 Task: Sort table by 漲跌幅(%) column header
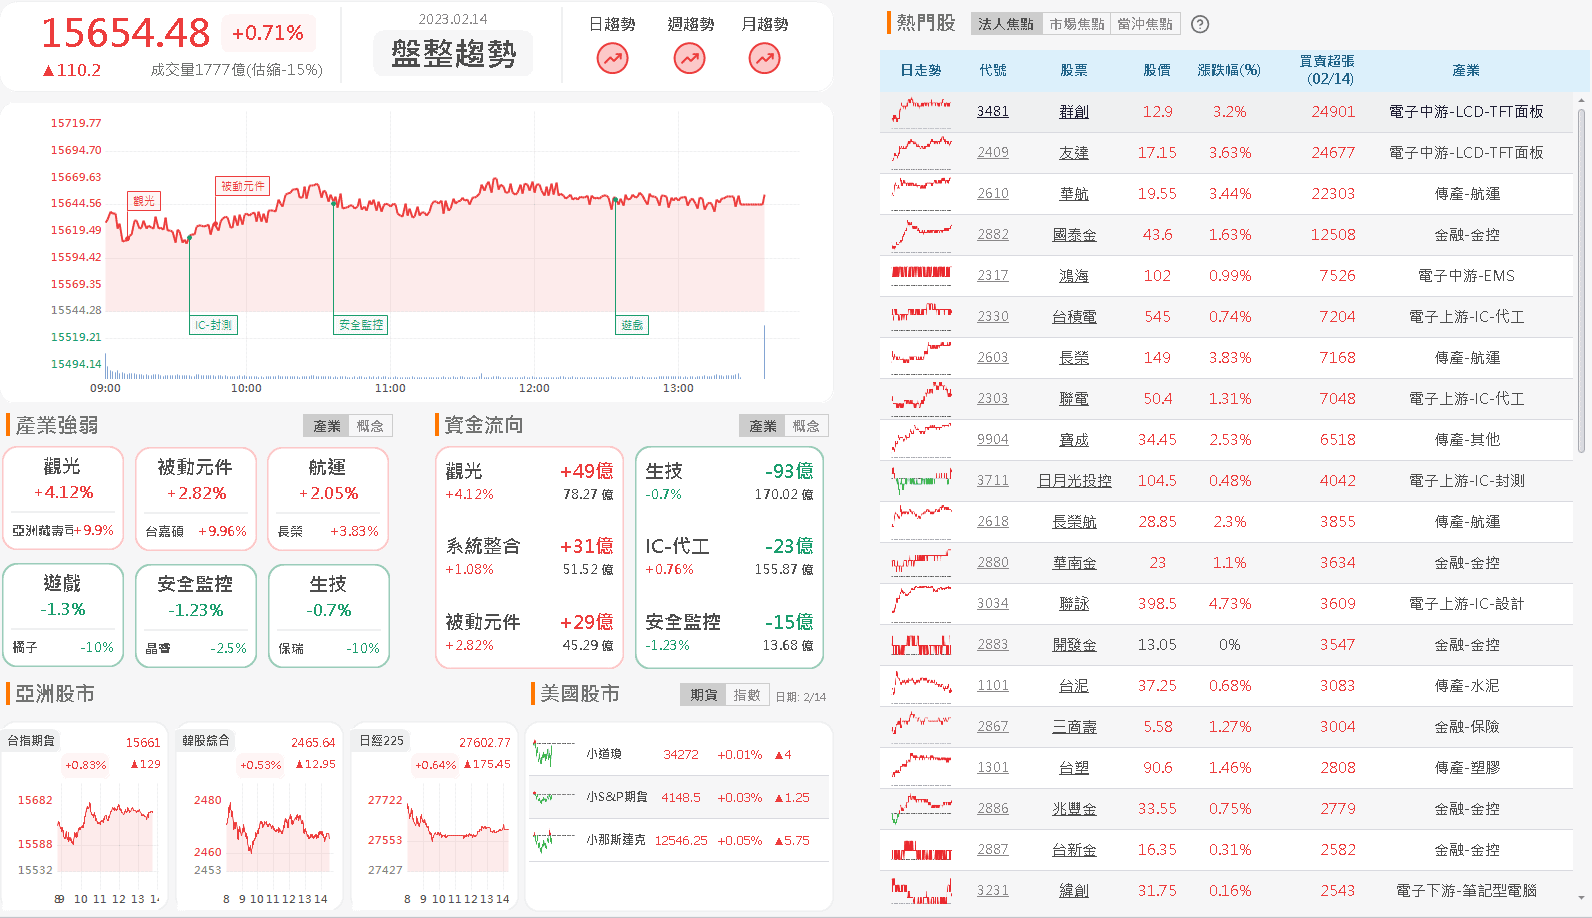click(x=1229, y=70)
